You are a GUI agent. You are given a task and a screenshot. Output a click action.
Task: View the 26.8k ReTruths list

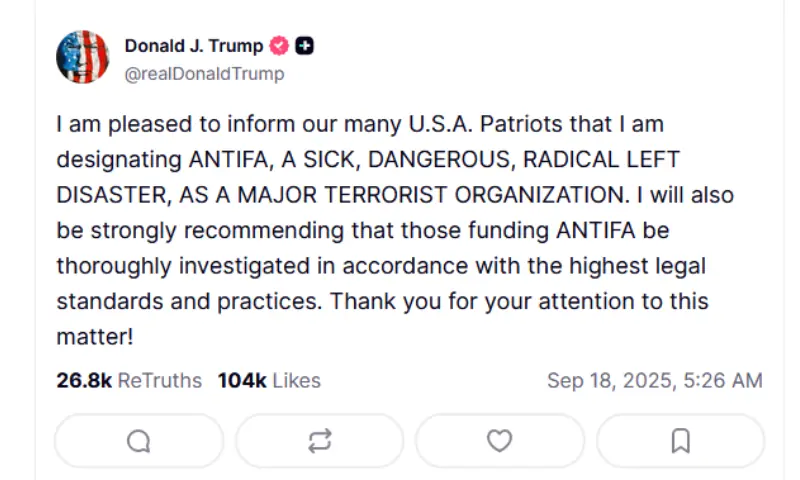click(x=129, y=381)
